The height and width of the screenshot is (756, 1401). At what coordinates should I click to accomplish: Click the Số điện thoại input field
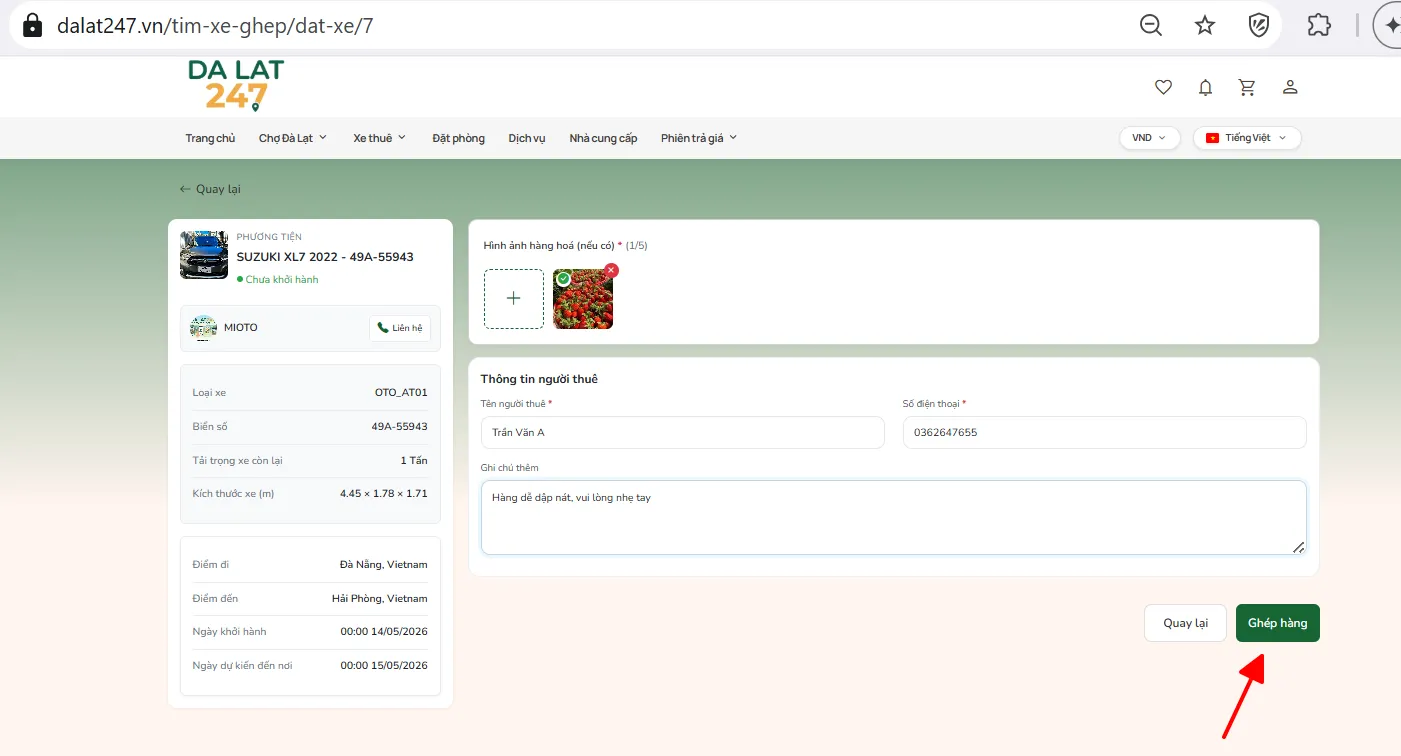1104,432
